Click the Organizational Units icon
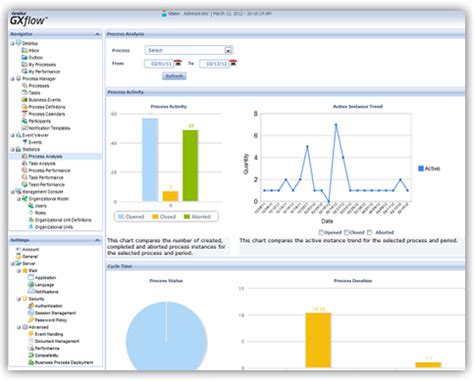The height and width of the screenshot is (381, 474). coord(31,227)
